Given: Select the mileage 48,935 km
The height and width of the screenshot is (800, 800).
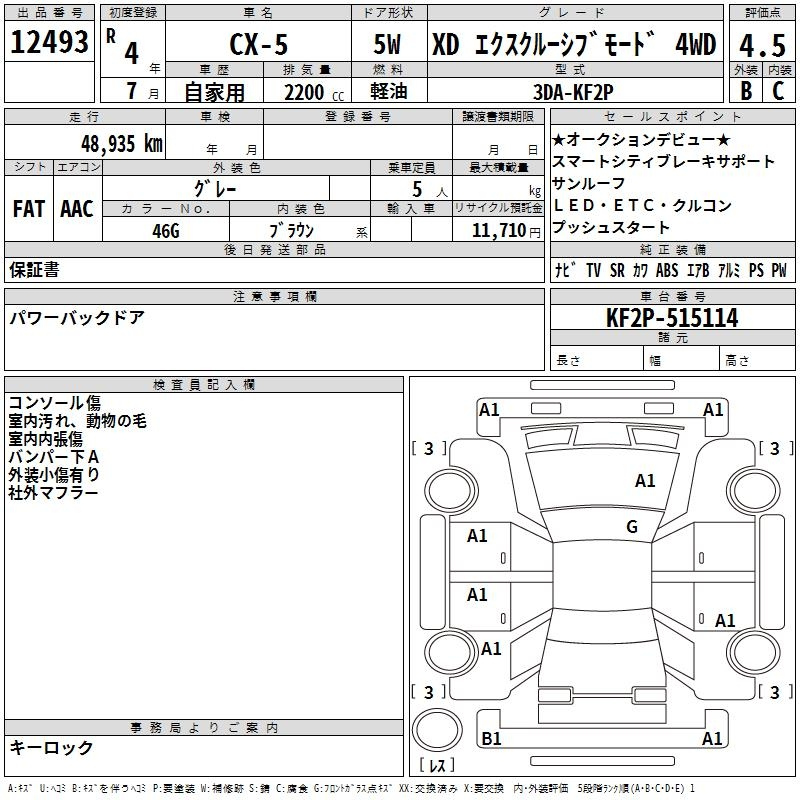Looking at the screenshot, I should (x=122, y=143).
